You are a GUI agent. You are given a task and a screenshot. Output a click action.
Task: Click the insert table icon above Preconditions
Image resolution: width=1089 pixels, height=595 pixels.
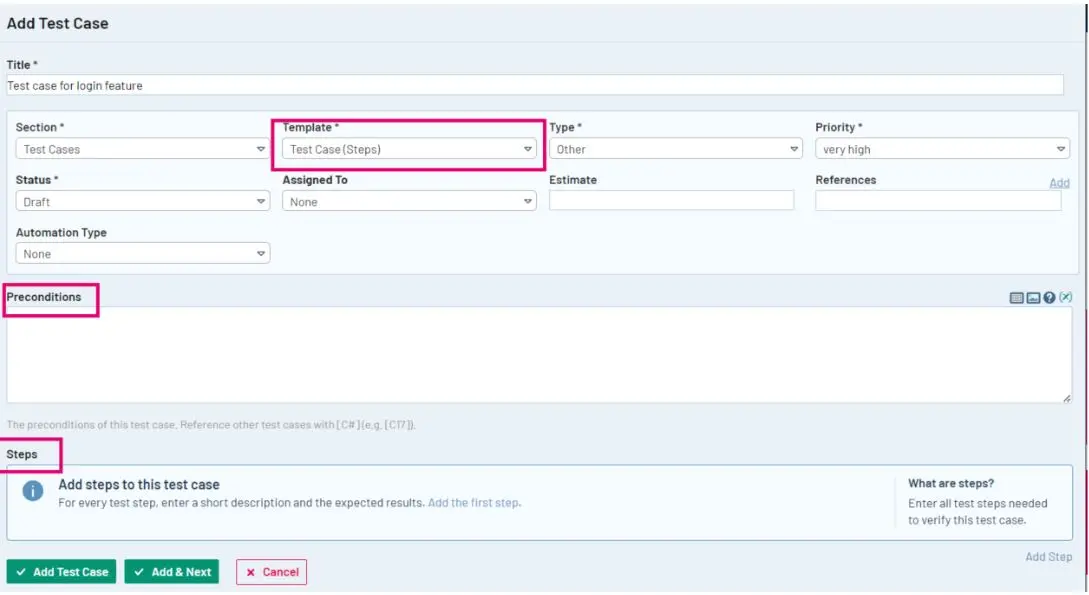tap(1016, 298)
